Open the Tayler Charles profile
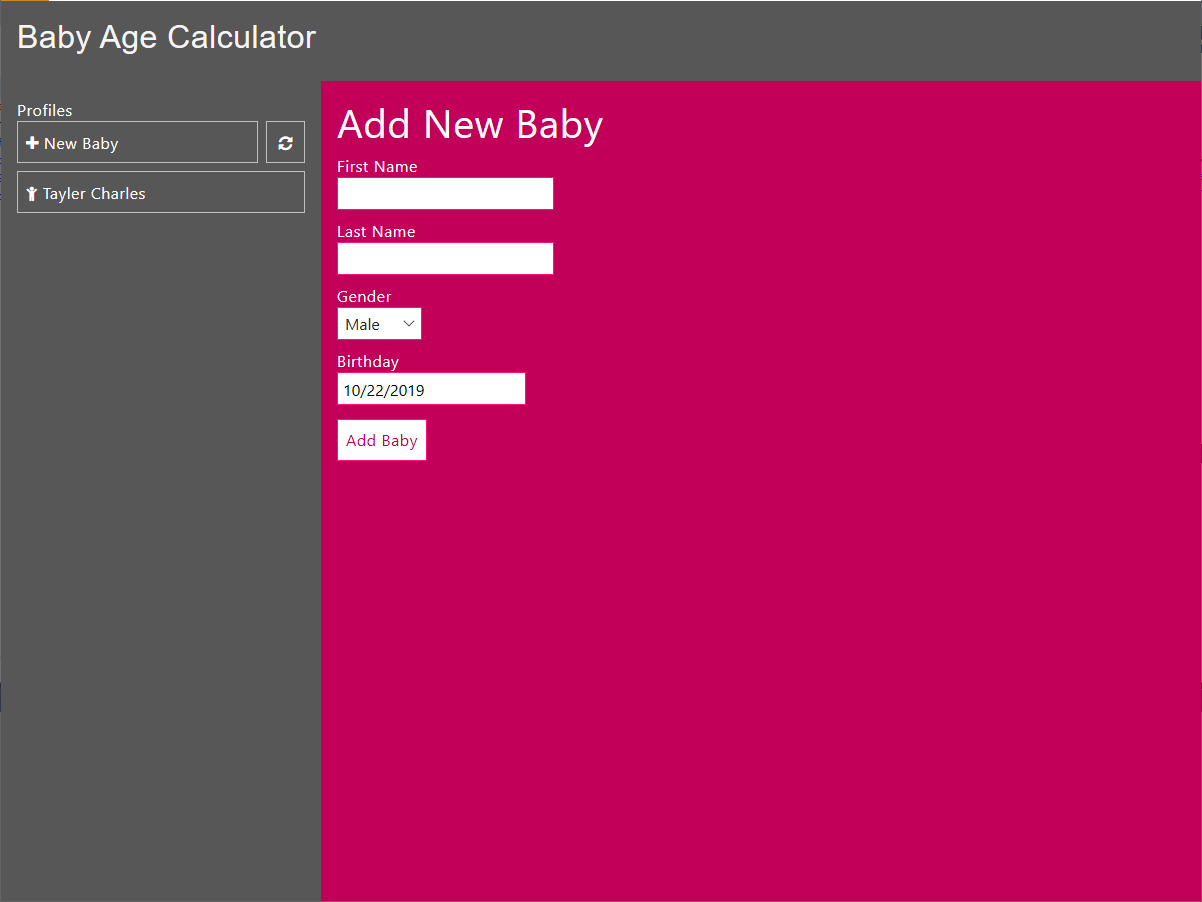This screenshot has width=1202, height=902. click(x=160, y=192)
